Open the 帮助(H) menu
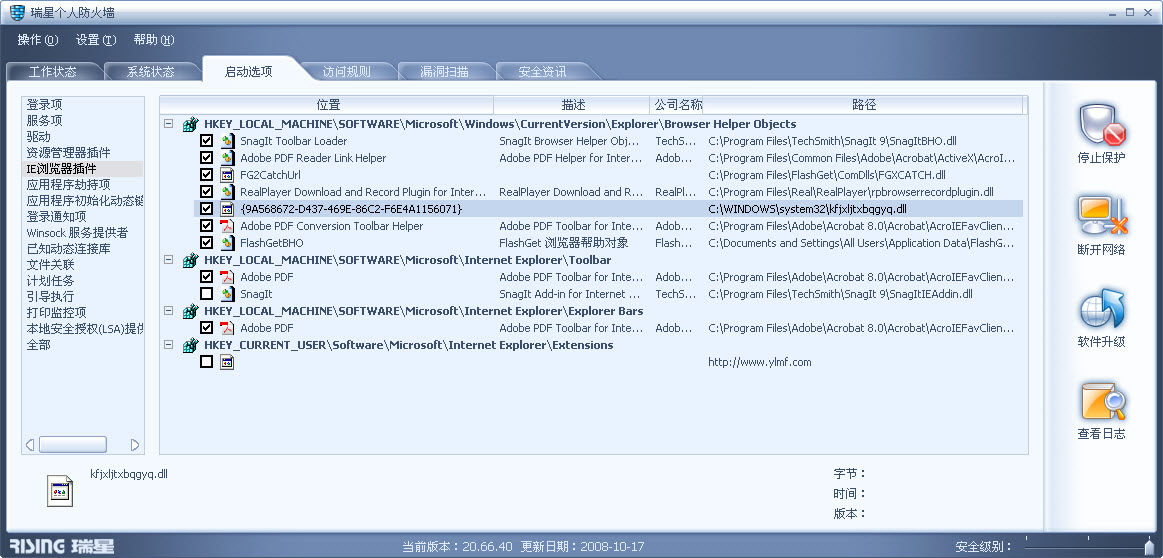Image resolution: width=1163 pixels, height=558 pixels. point(154,40)
